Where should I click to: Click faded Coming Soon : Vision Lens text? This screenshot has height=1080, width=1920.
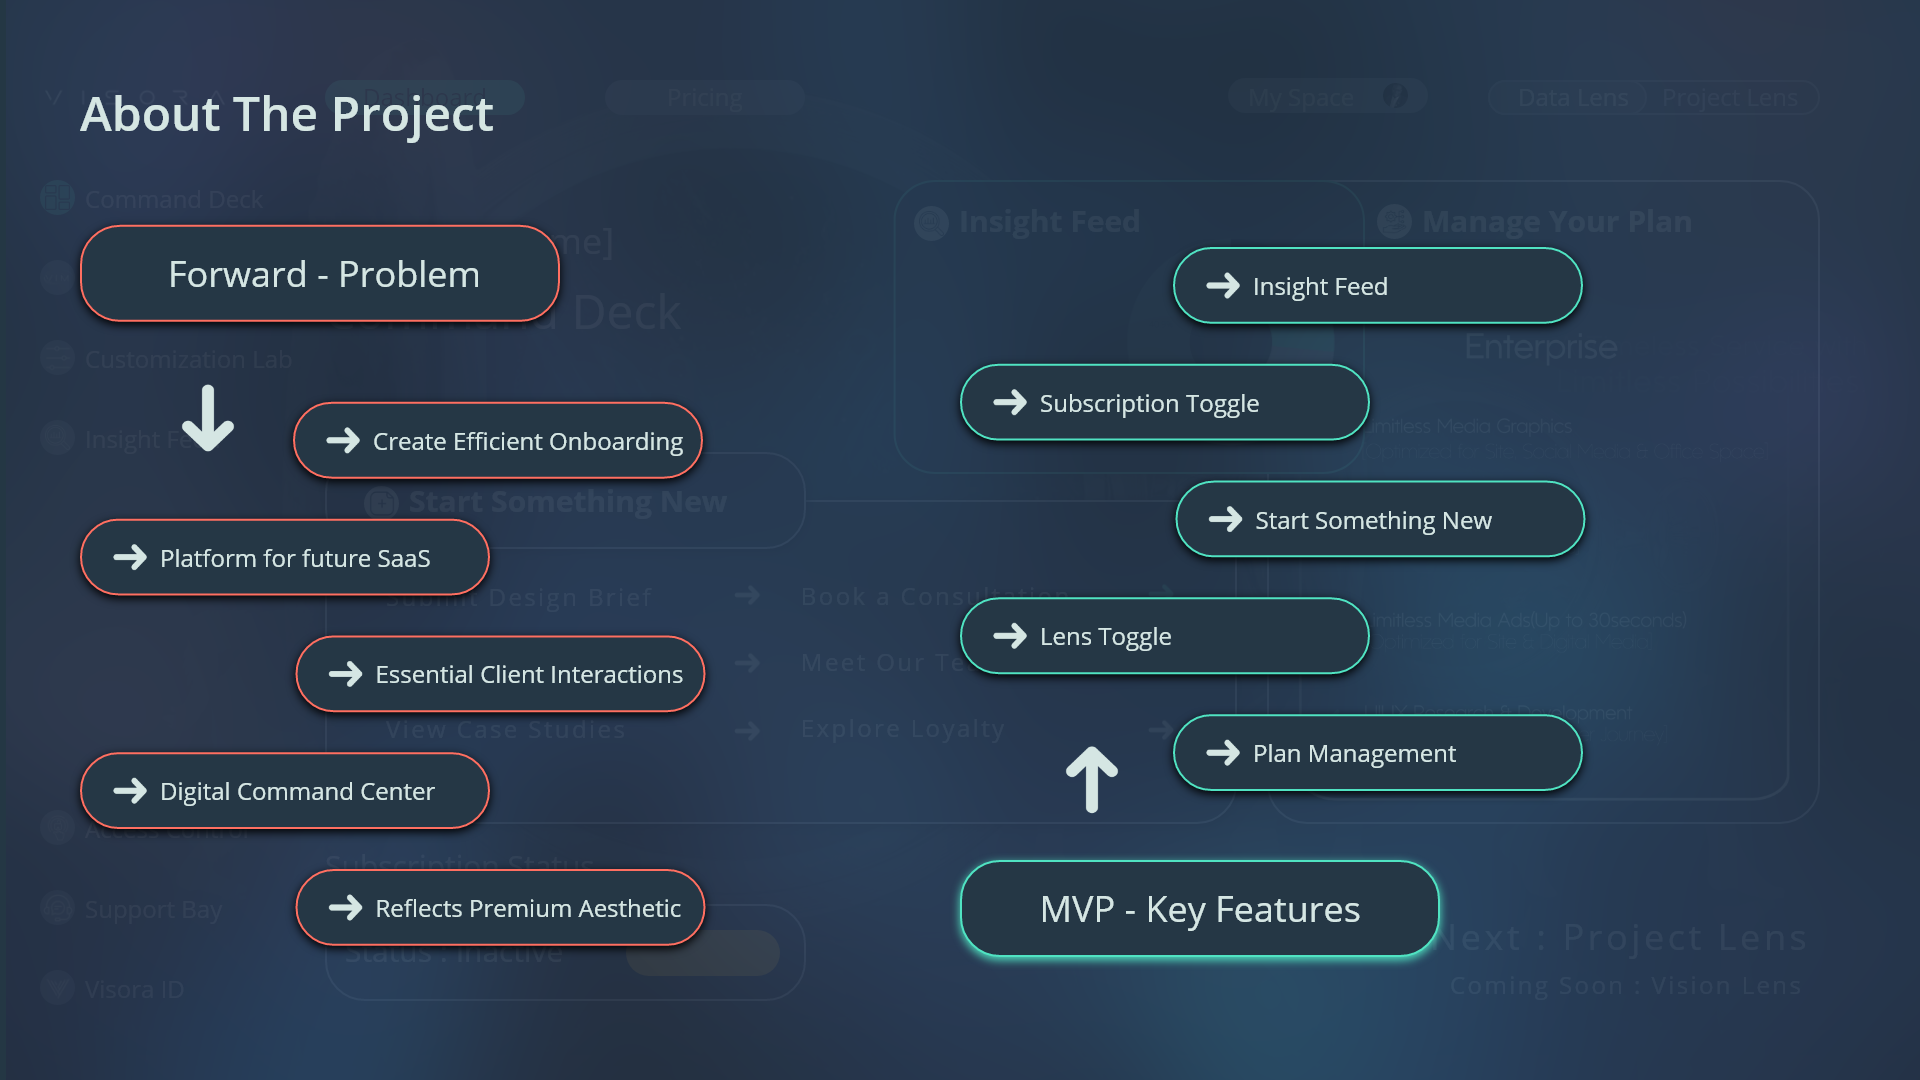point(1626,986)
